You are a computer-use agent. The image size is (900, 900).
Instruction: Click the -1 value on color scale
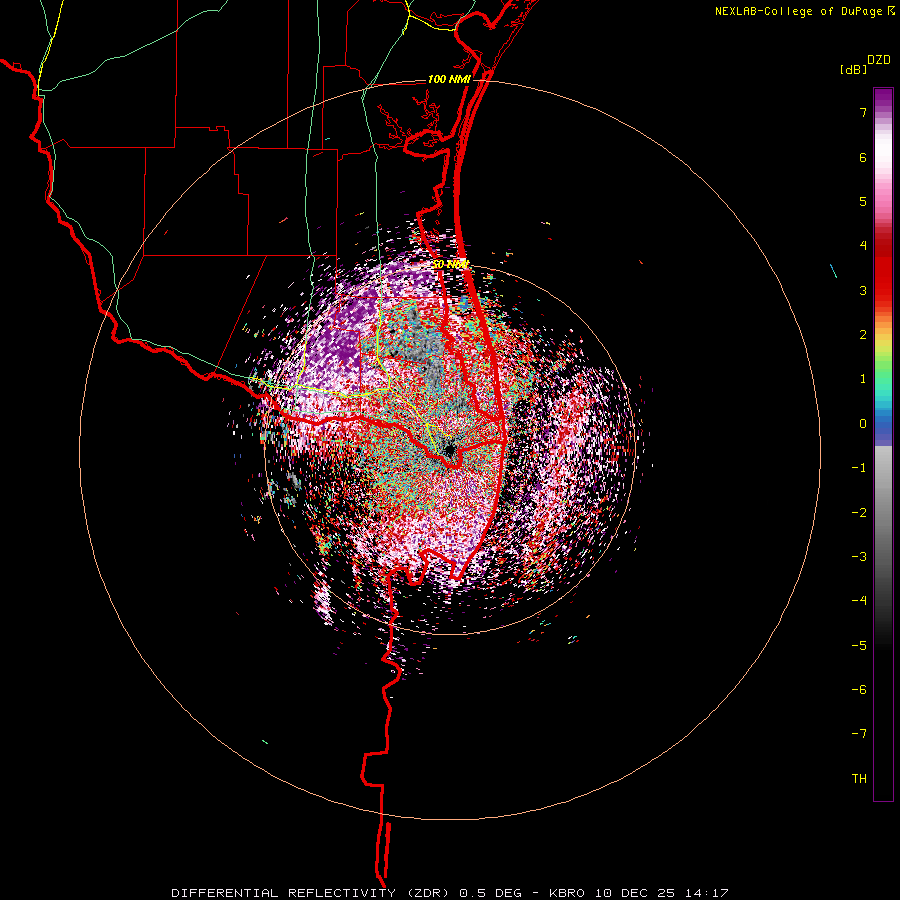(x=859, y=468)
